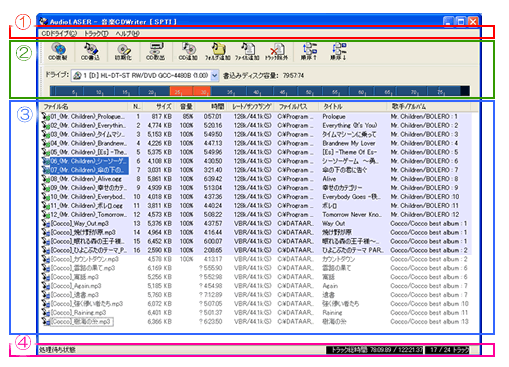Click the '17 / 24 トラック' status bar counter
The height and width of the screenshot is (367, 509).
[x=447, y=350]
